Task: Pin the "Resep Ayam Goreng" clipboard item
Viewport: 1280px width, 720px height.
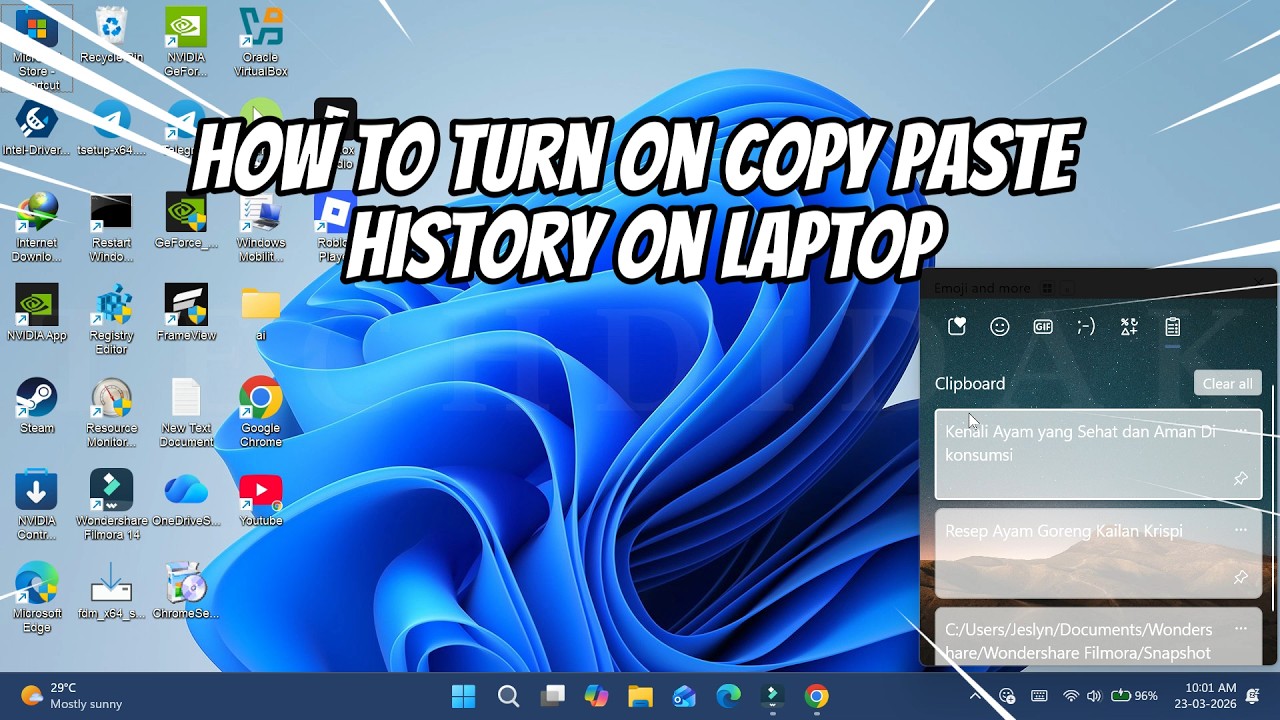Action: pyautogui.click(x=1240, y=577)
